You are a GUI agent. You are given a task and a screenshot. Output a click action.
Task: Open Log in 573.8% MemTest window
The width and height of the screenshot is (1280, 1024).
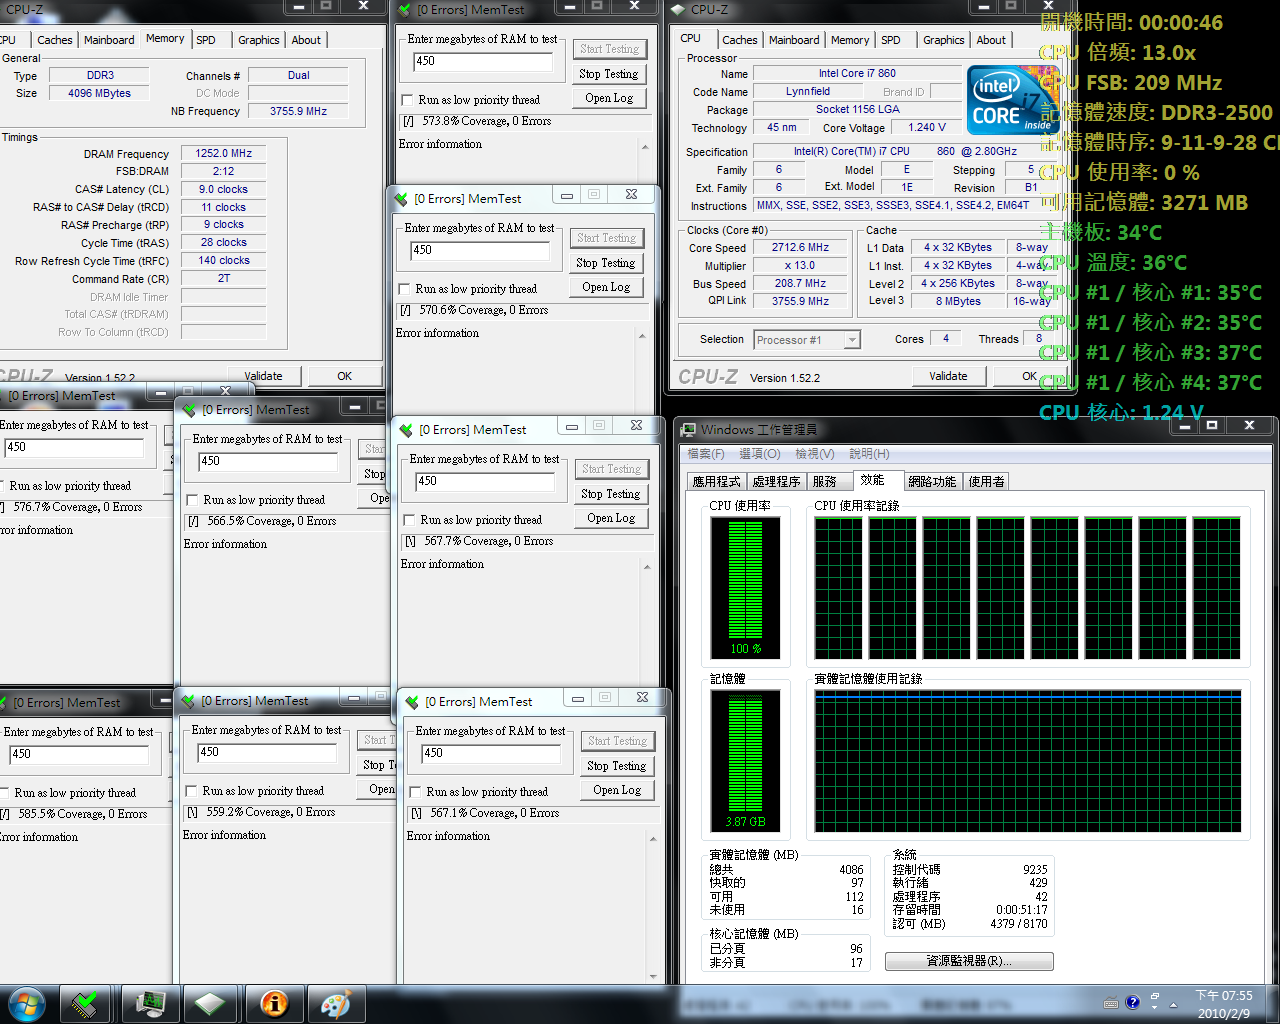tap(609, 98)
